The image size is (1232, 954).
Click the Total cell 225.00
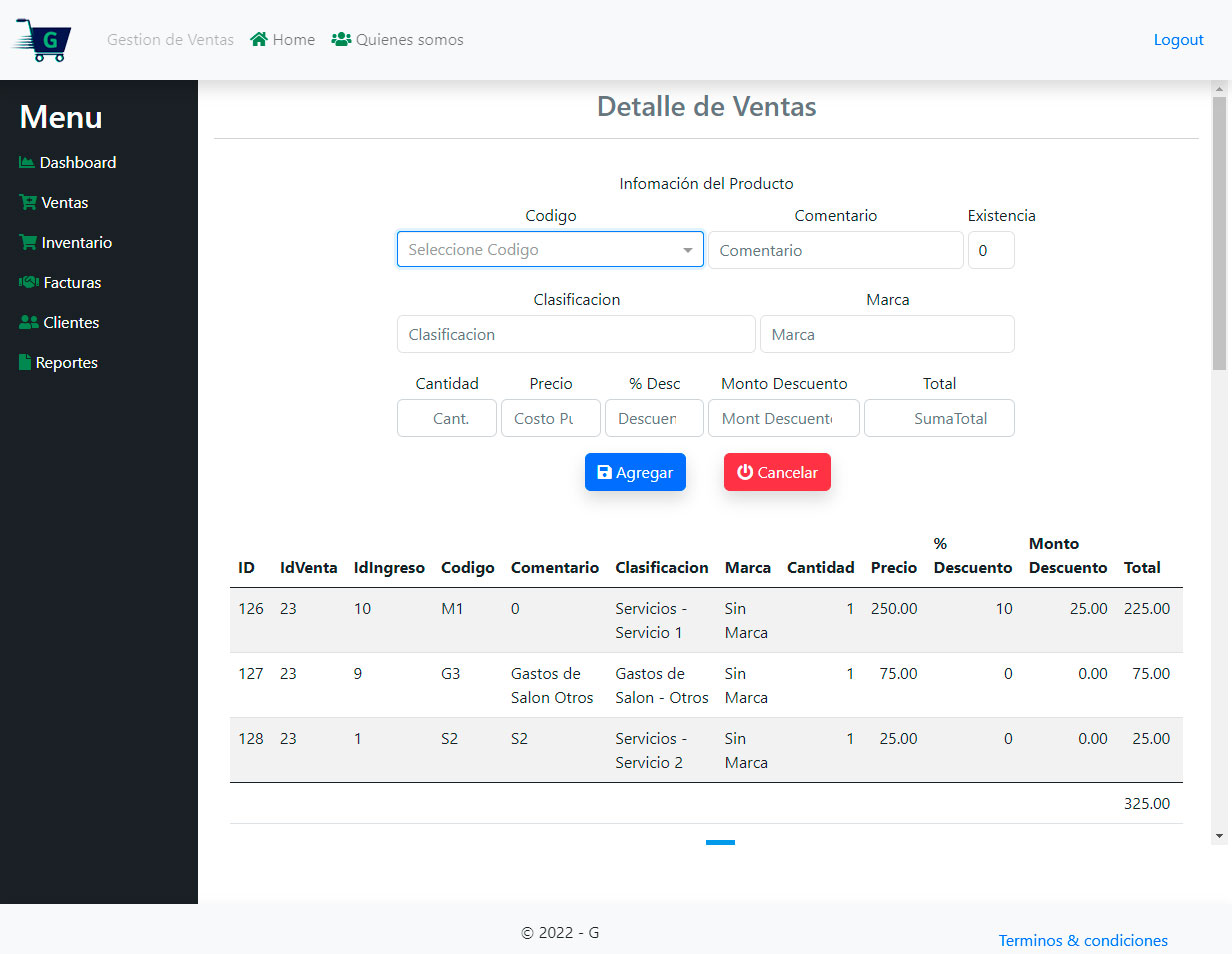click(1147, 608)
